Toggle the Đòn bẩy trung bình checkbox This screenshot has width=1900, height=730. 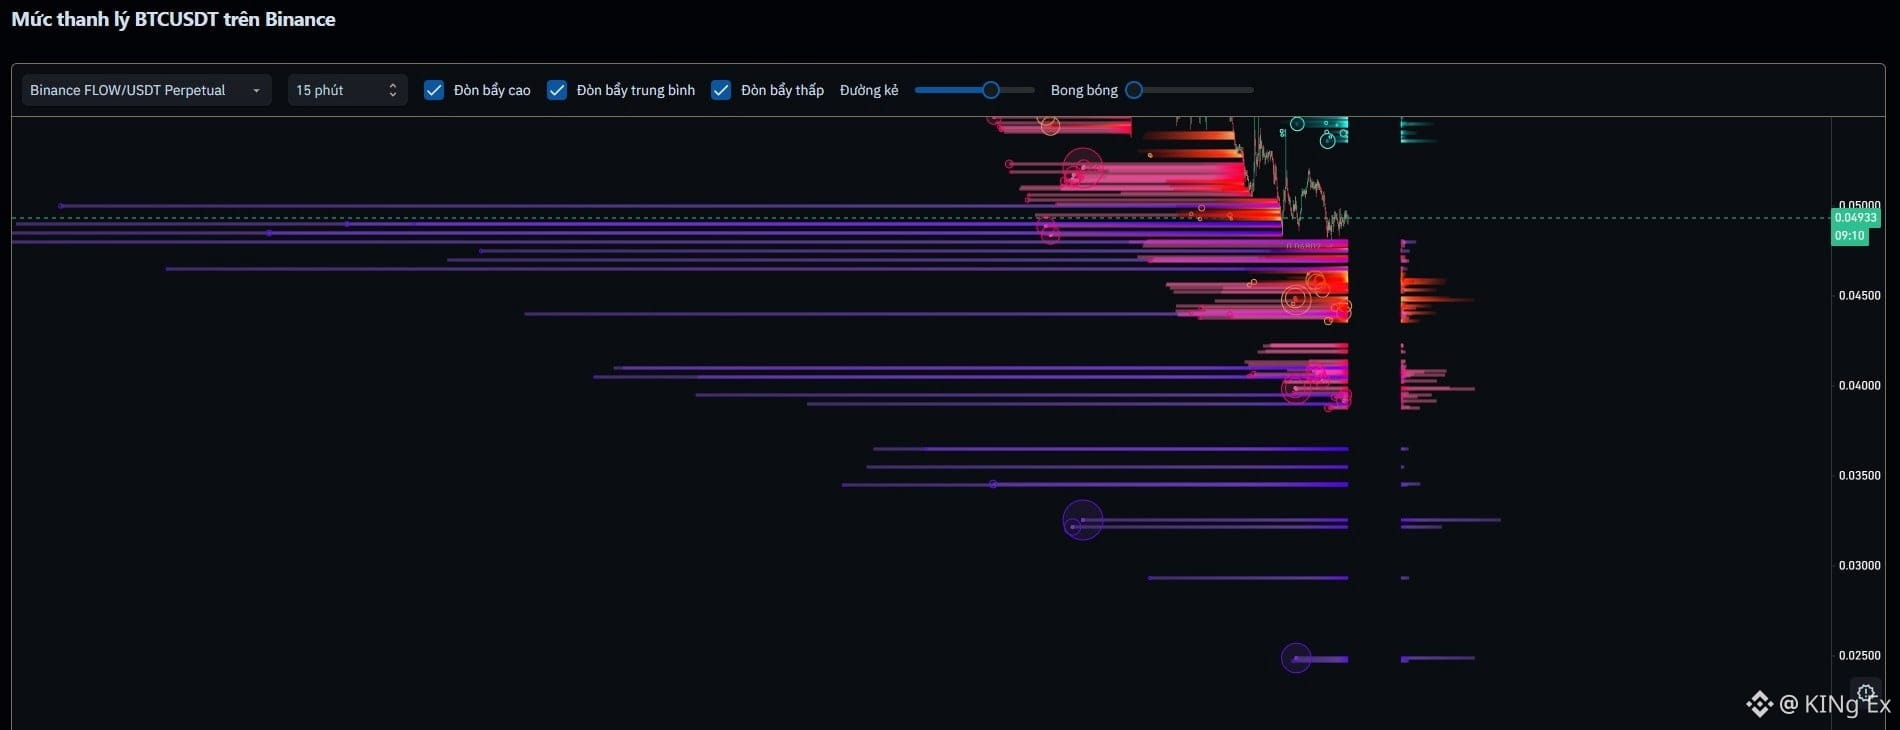tap(557, 90)
